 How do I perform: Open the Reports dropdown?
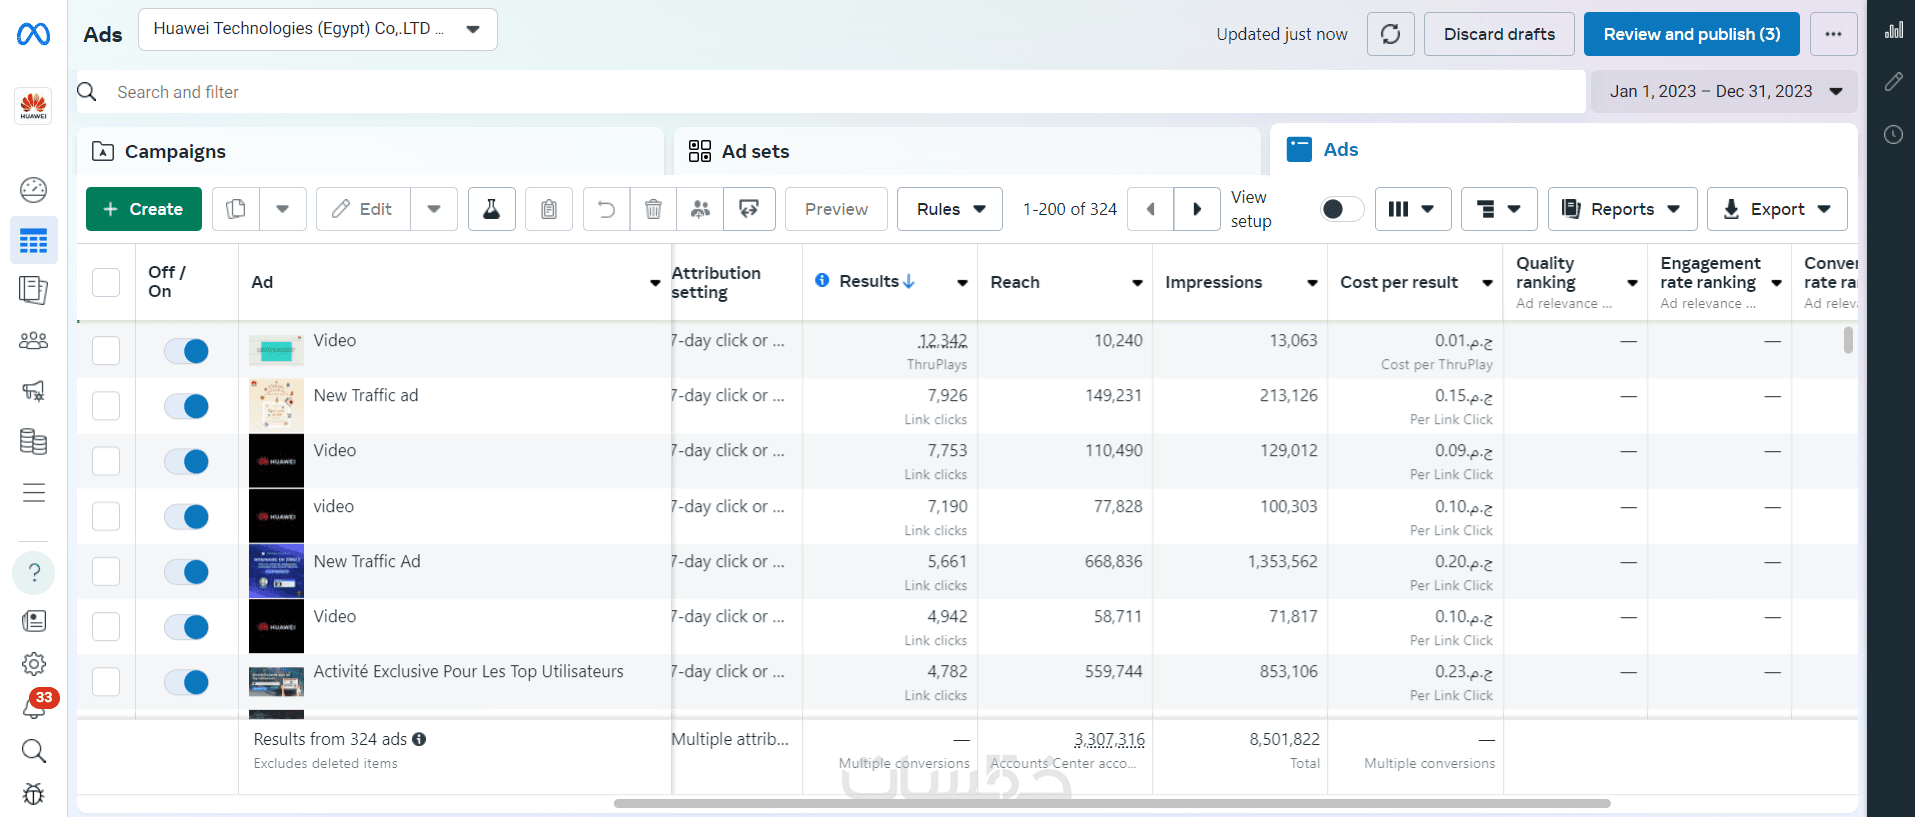point(1623,209)
